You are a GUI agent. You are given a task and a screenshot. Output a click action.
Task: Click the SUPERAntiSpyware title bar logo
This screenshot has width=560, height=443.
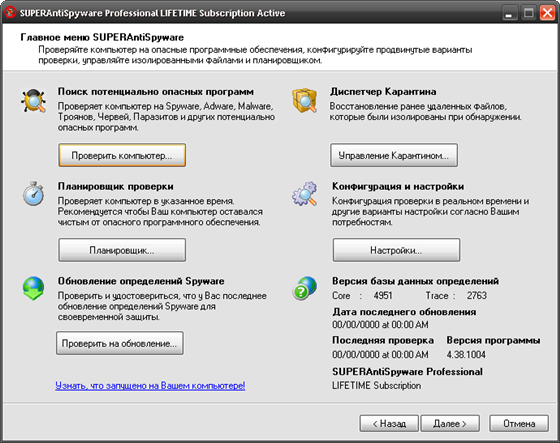(x=10, y=13)
